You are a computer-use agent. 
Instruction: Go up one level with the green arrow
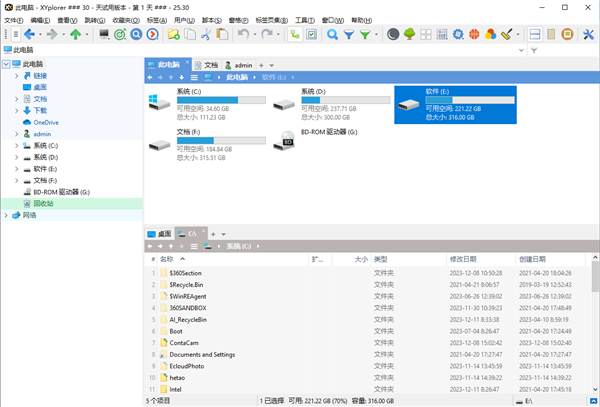[75, 34]
